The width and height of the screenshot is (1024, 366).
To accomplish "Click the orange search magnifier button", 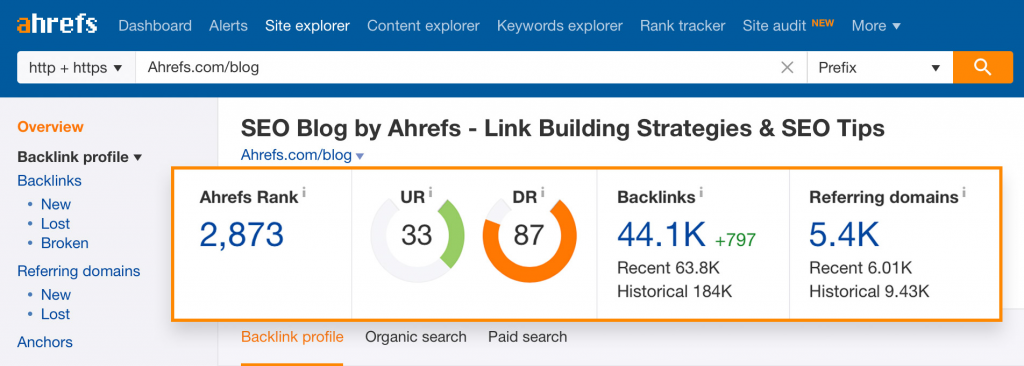I will click(982, 67).
